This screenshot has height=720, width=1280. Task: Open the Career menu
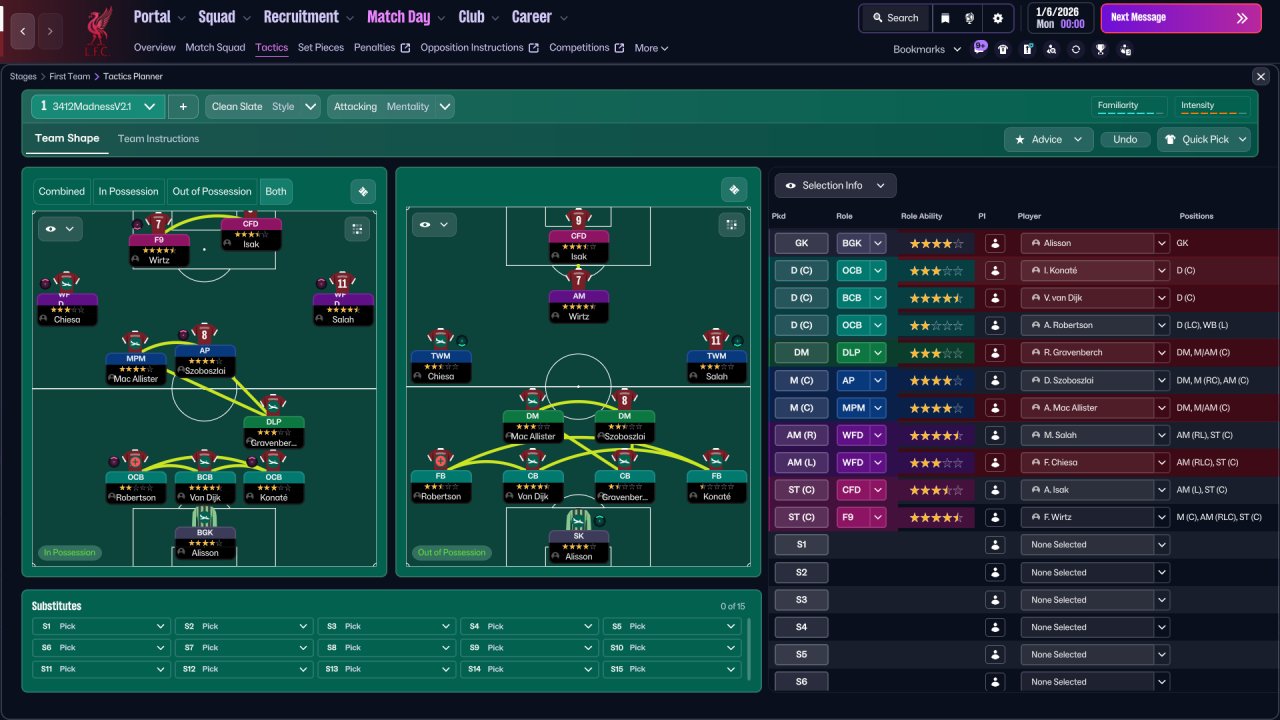pyautogui.click(x=540, y=17)
